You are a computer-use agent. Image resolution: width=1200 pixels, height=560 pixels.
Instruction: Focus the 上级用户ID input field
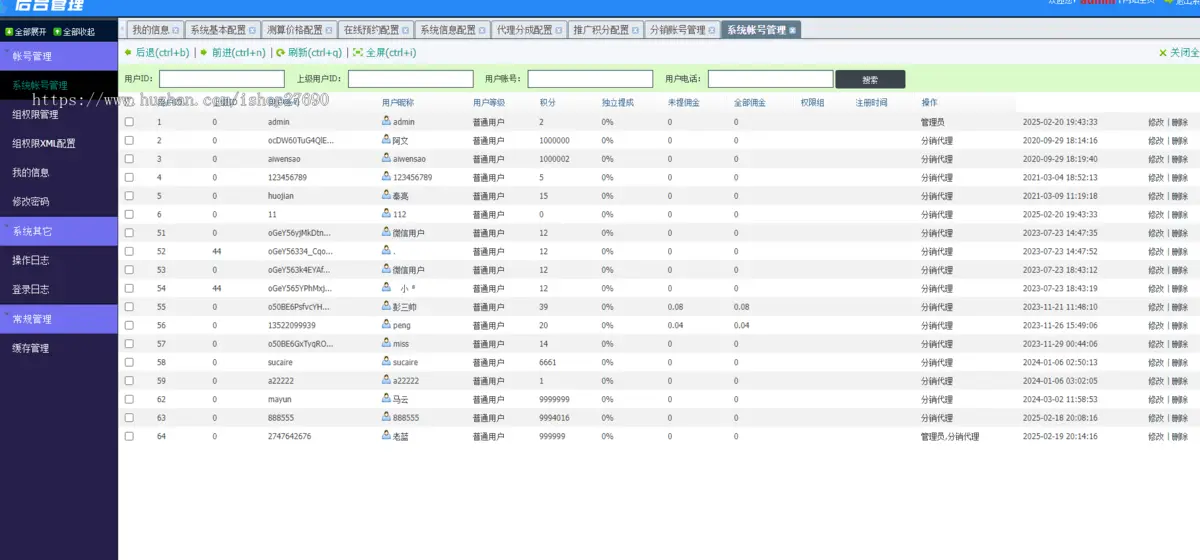411,79
